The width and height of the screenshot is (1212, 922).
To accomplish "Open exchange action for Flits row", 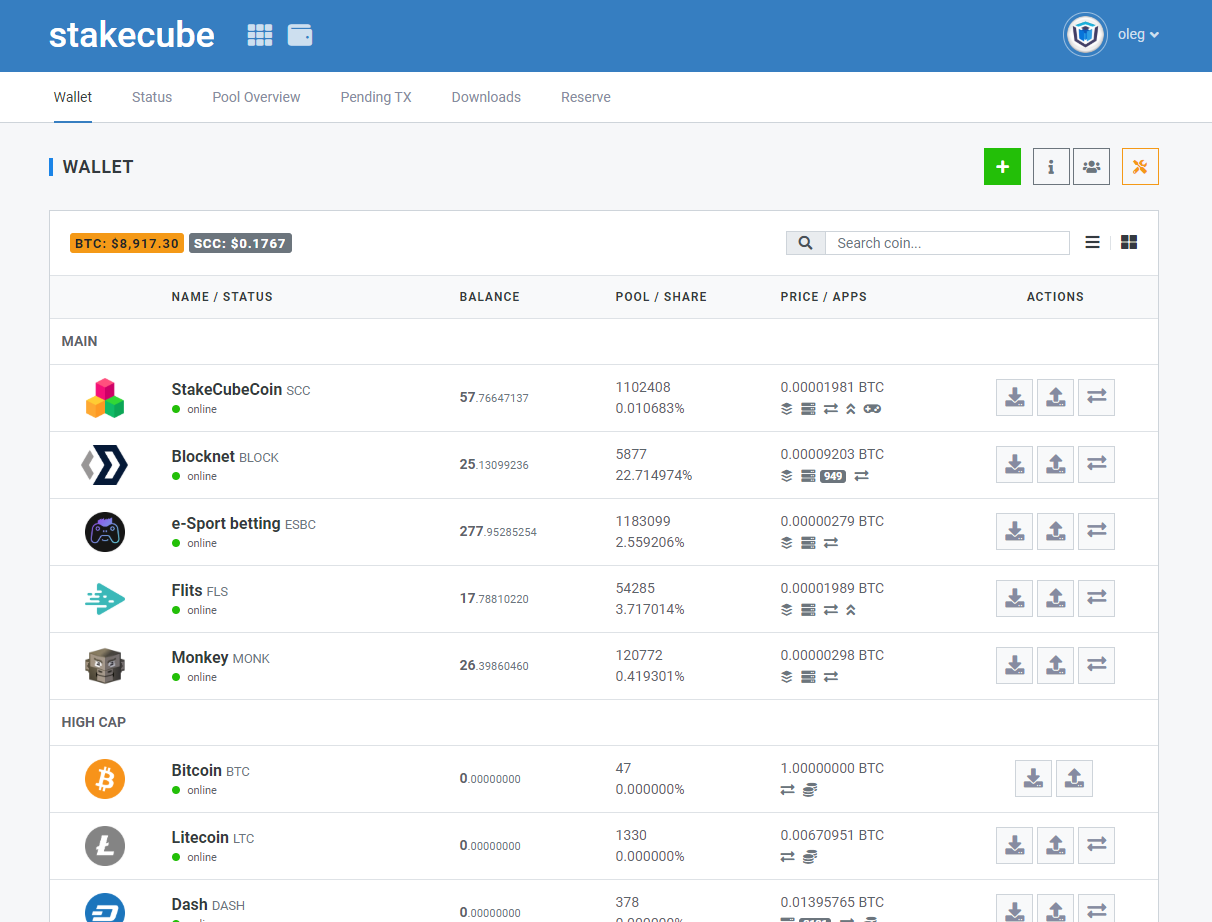I will click(x=1096, y=598).
